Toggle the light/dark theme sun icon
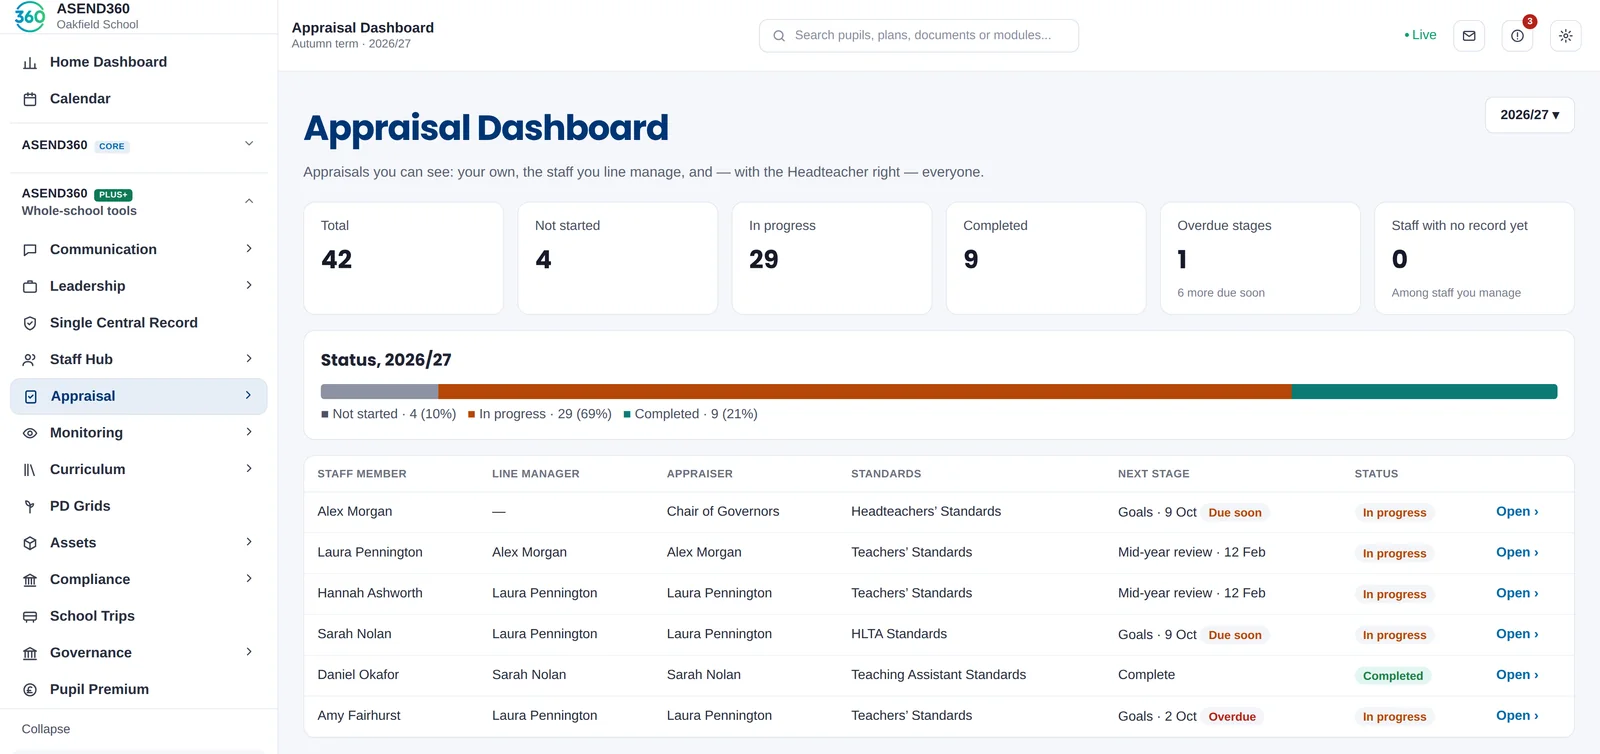Viewport: 1600px width, 754px height. (1565, 36)
